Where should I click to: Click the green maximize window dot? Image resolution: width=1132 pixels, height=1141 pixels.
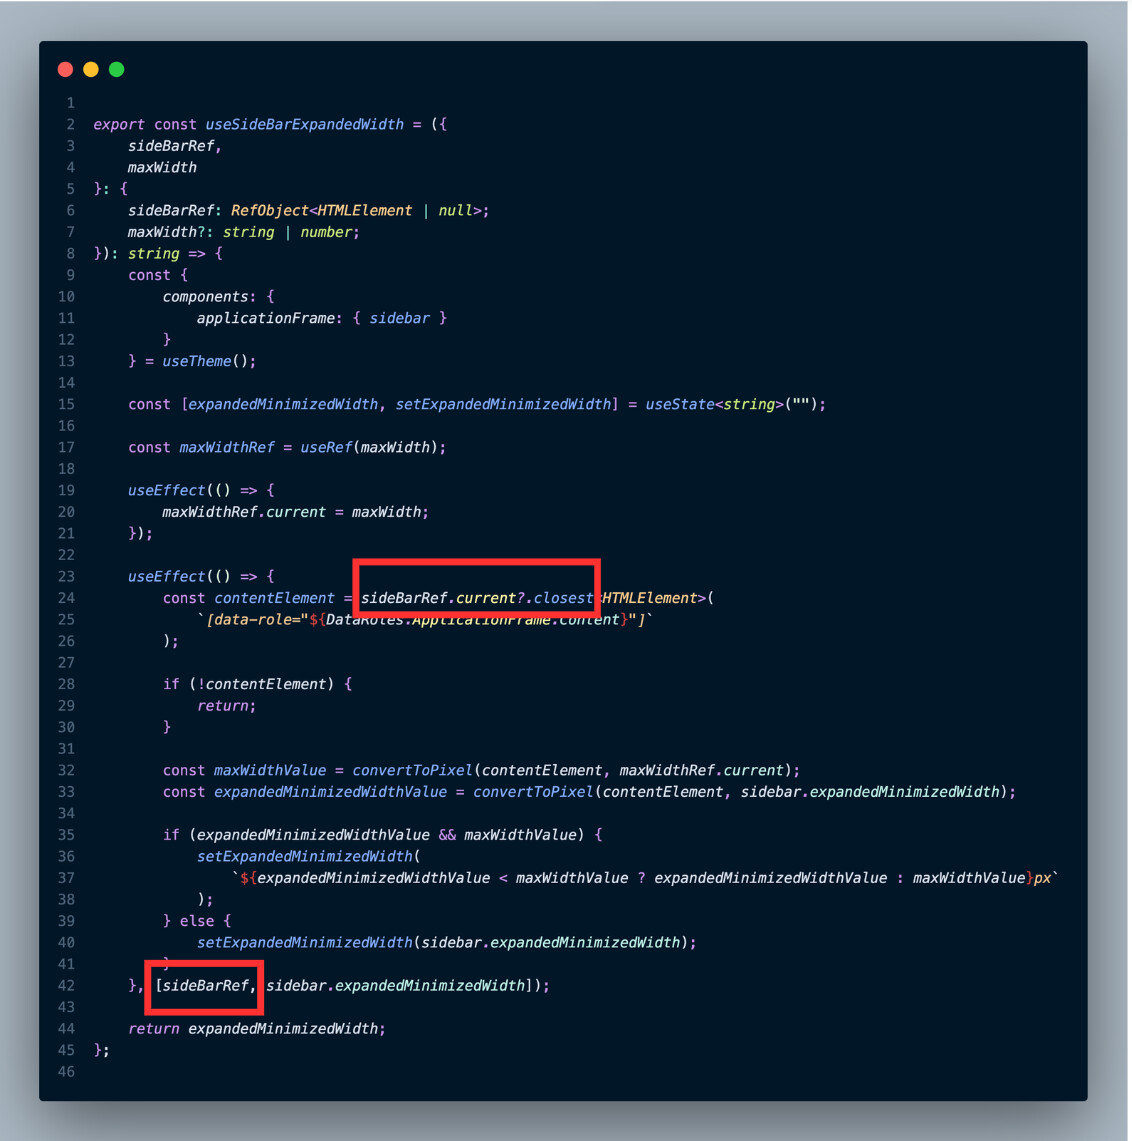coord(116,69)
